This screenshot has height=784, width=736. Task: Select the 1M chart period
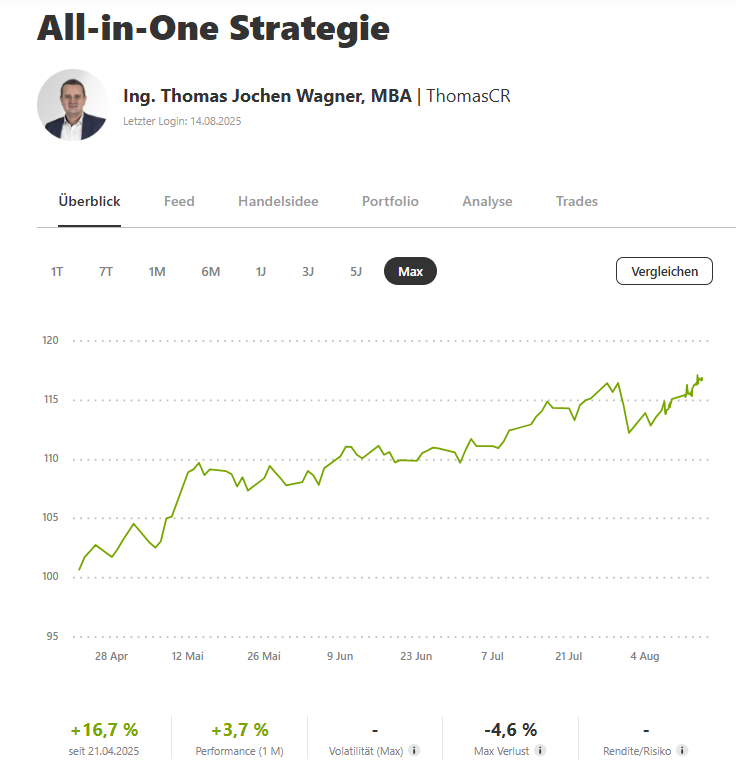point(157,271)
